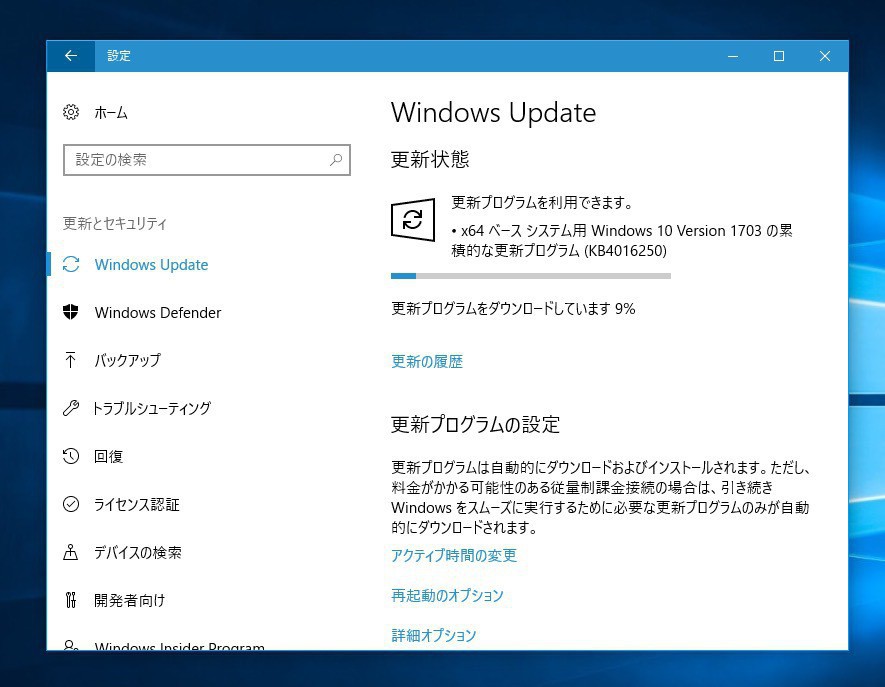
Task: Open 再起動のオプション link
Action: pyautogui.click(x=447, y=595)
